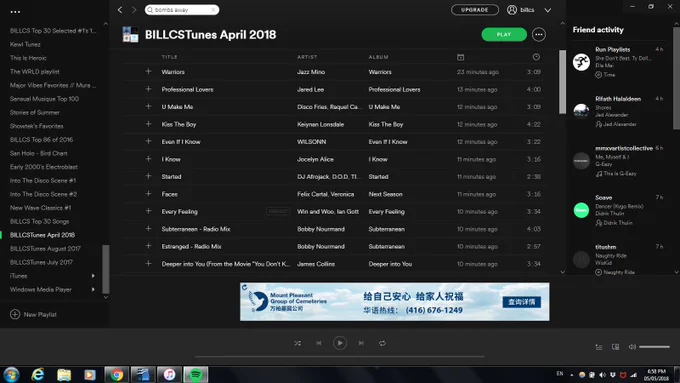Click the sidebar playlist scrollbar
The height and width of the screenshot is (383, 680).
point(105,269)
